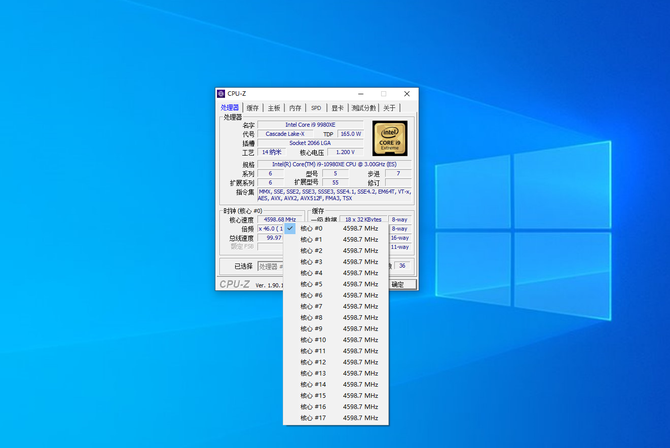Screen dimensions: 670x448
Task: Select 核心 #1 in the core list
Action: click(x=336, y=239)
